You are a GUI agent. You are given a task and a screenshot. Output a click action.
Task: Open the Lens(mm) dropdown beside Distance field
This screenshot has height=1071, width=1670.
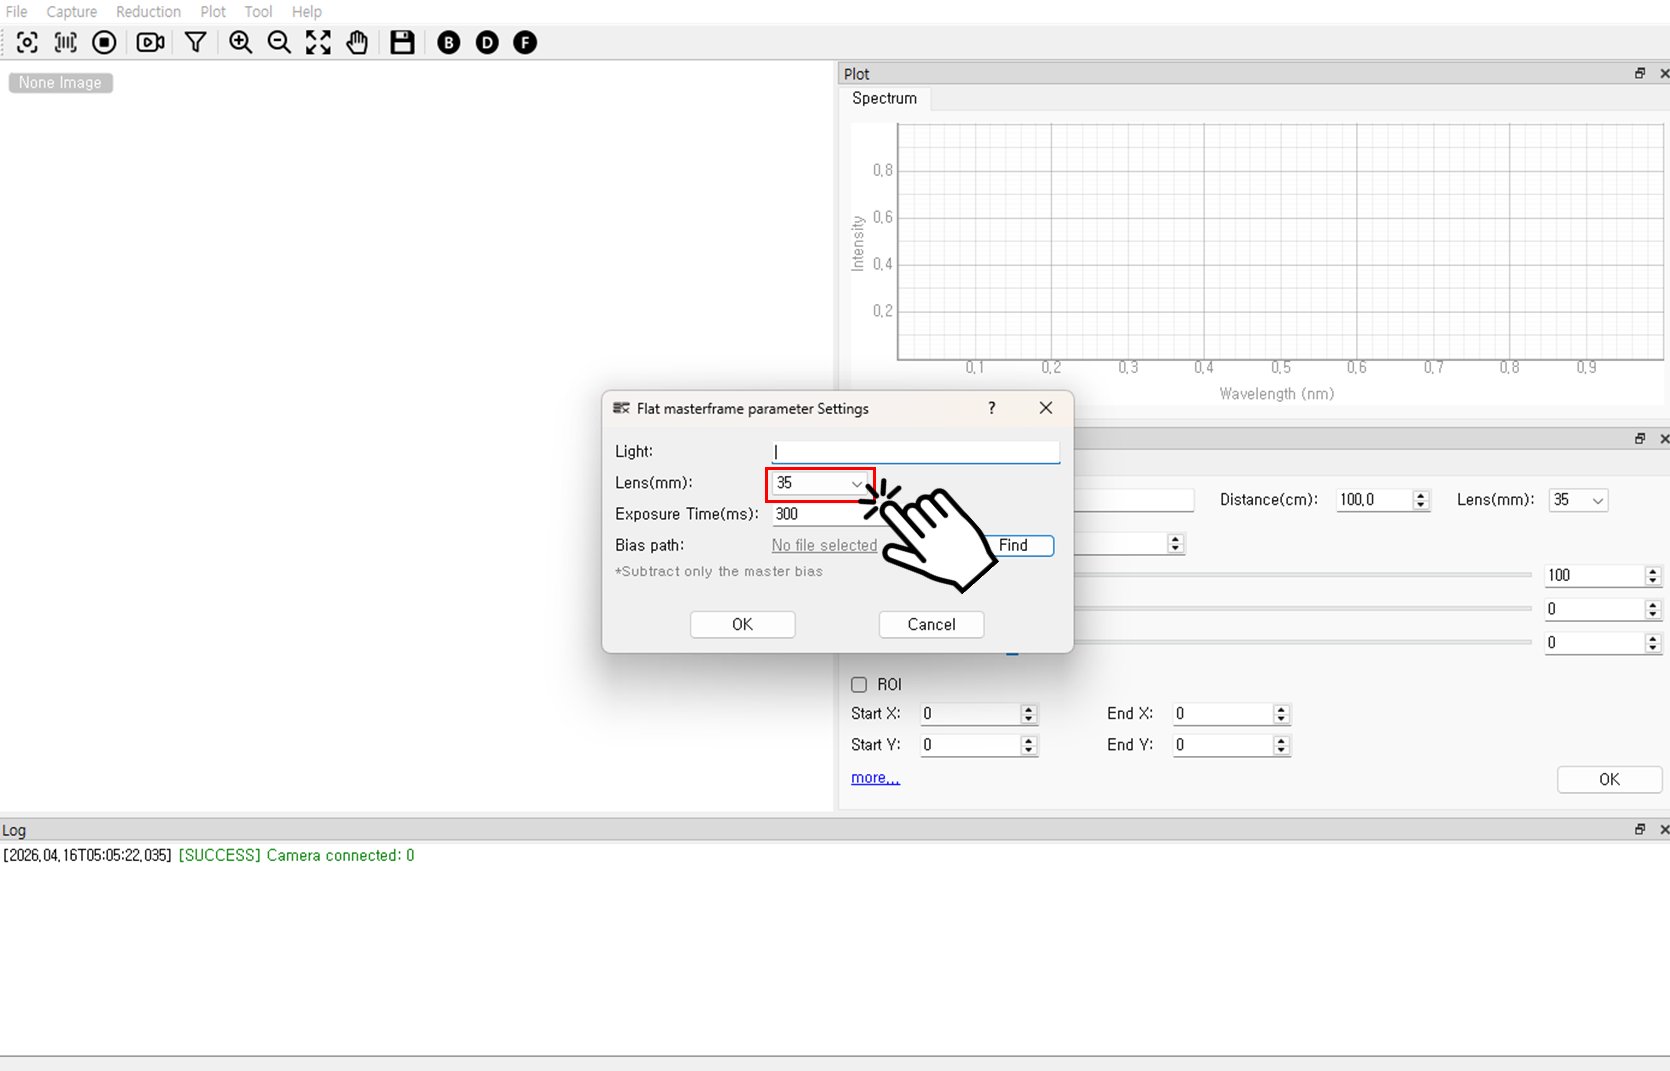point(1578,500)
